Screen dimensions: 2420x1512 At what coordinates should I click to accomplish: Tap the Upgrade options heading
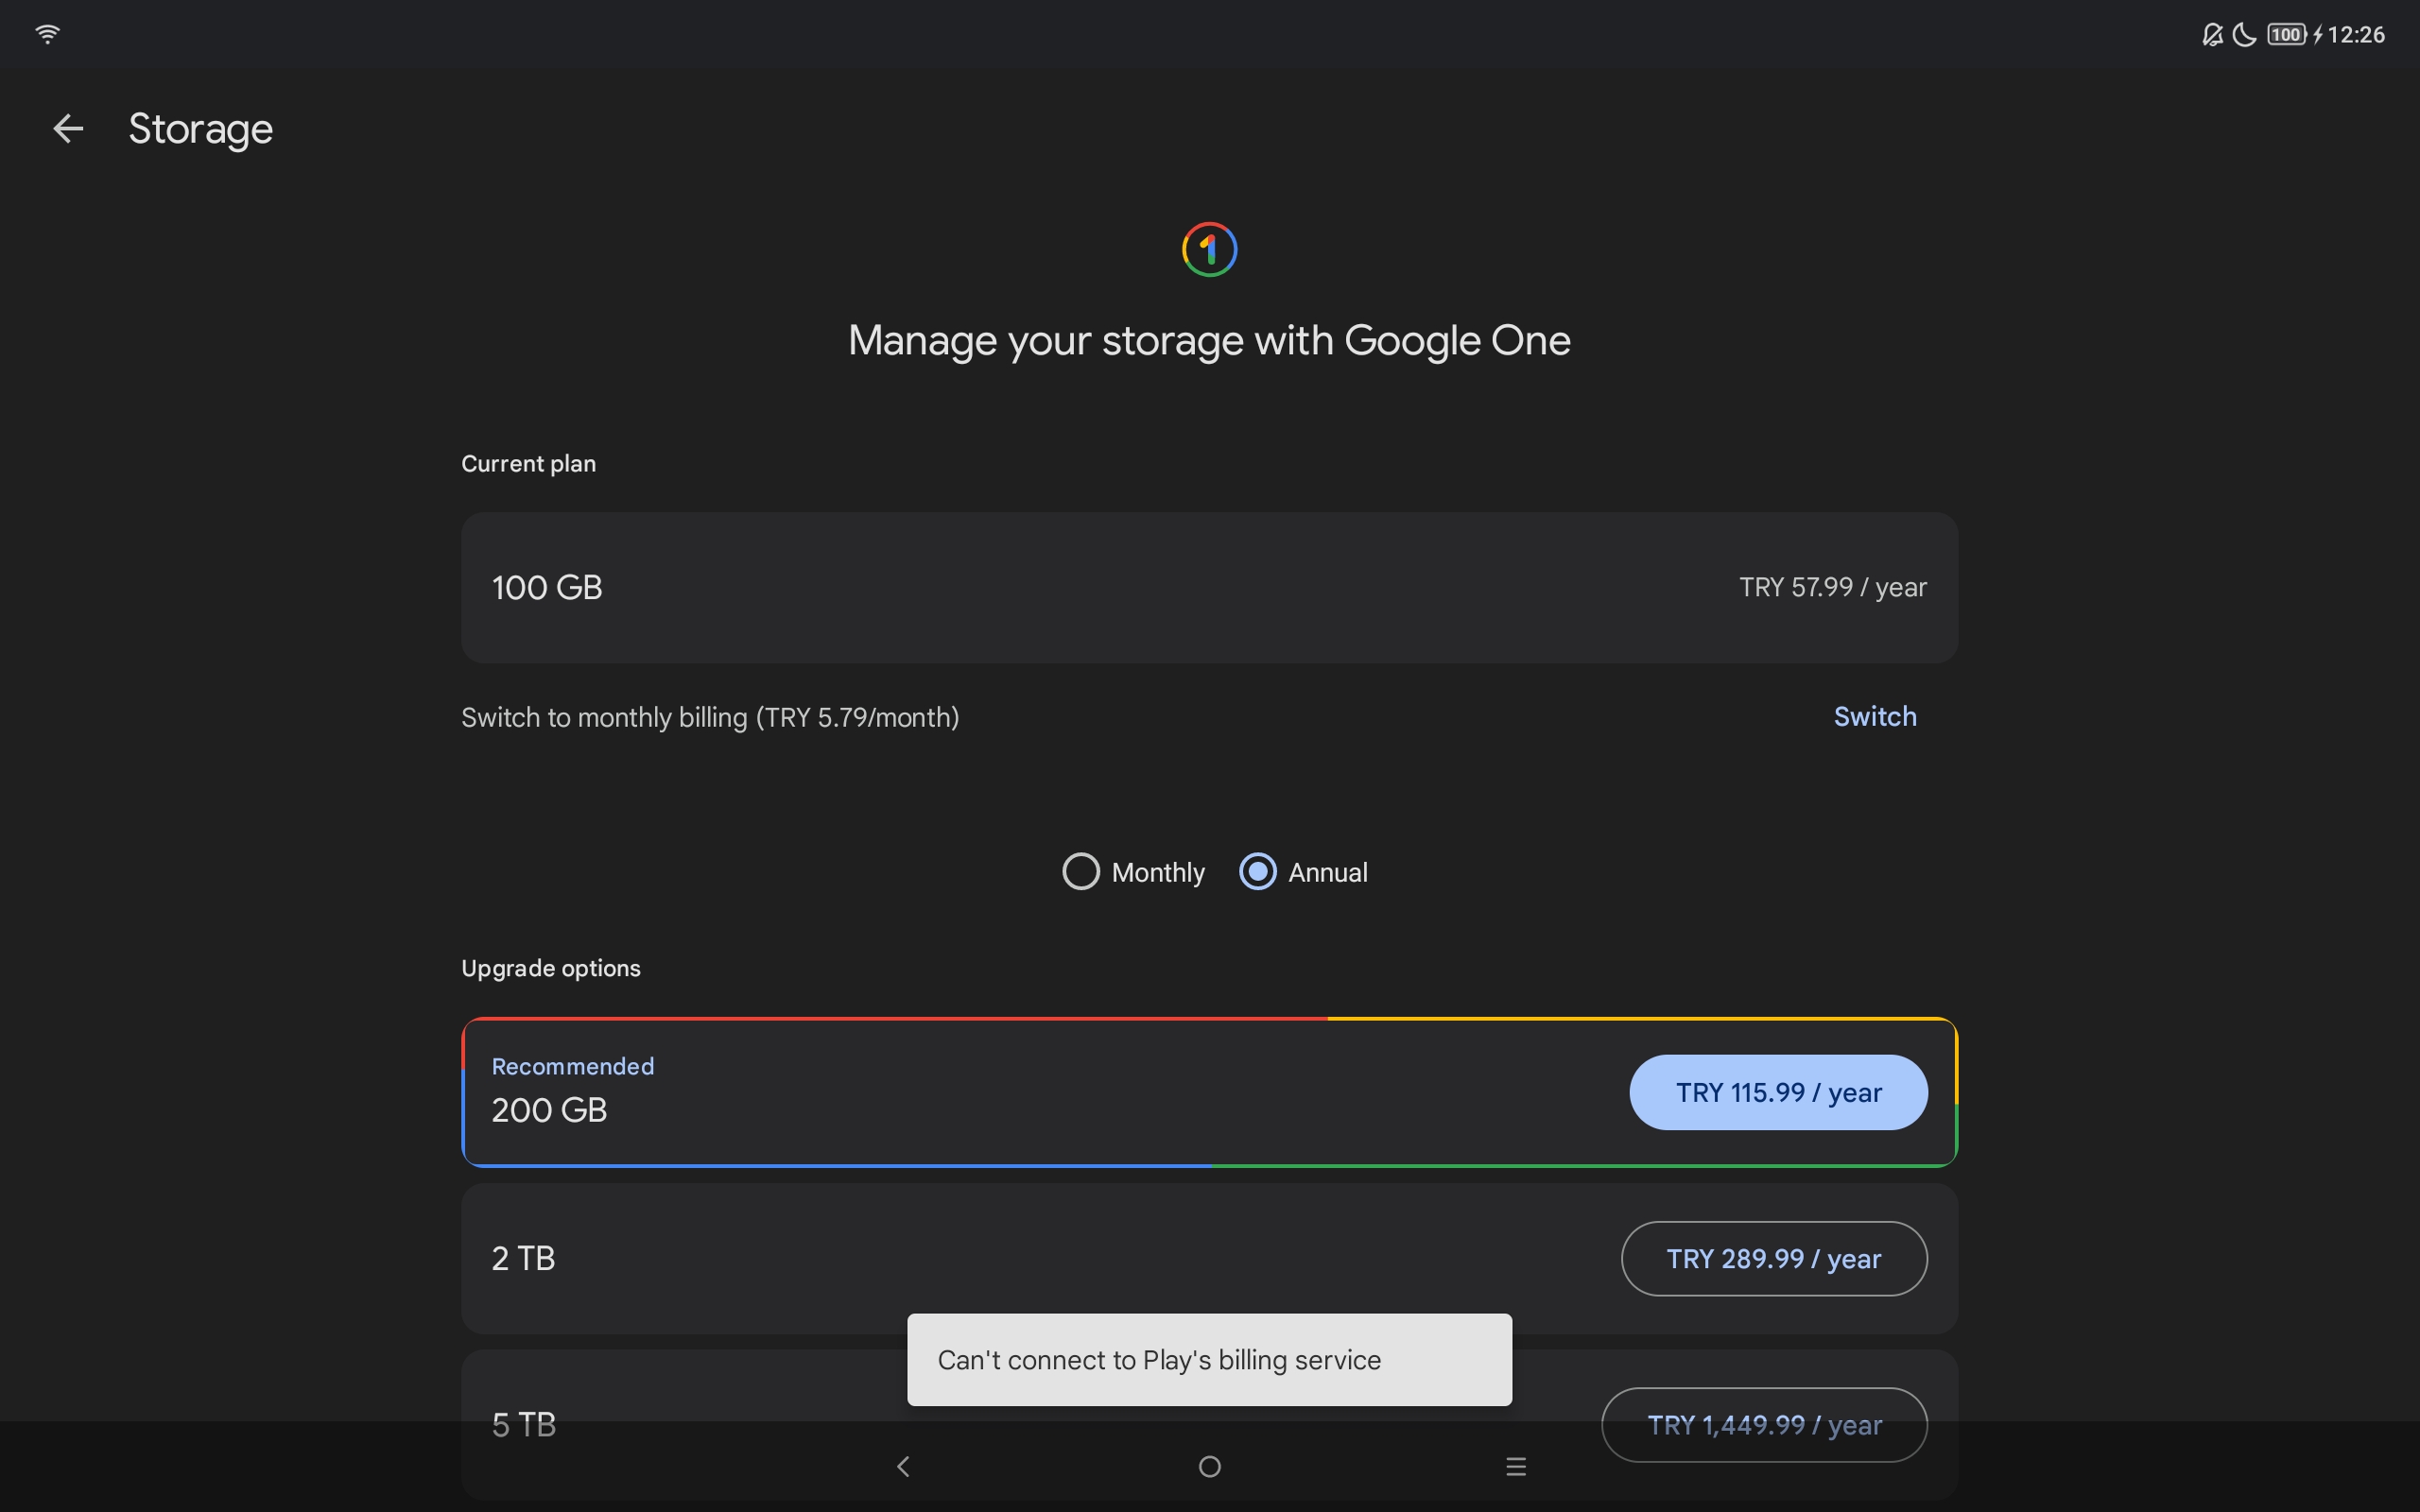551,968
